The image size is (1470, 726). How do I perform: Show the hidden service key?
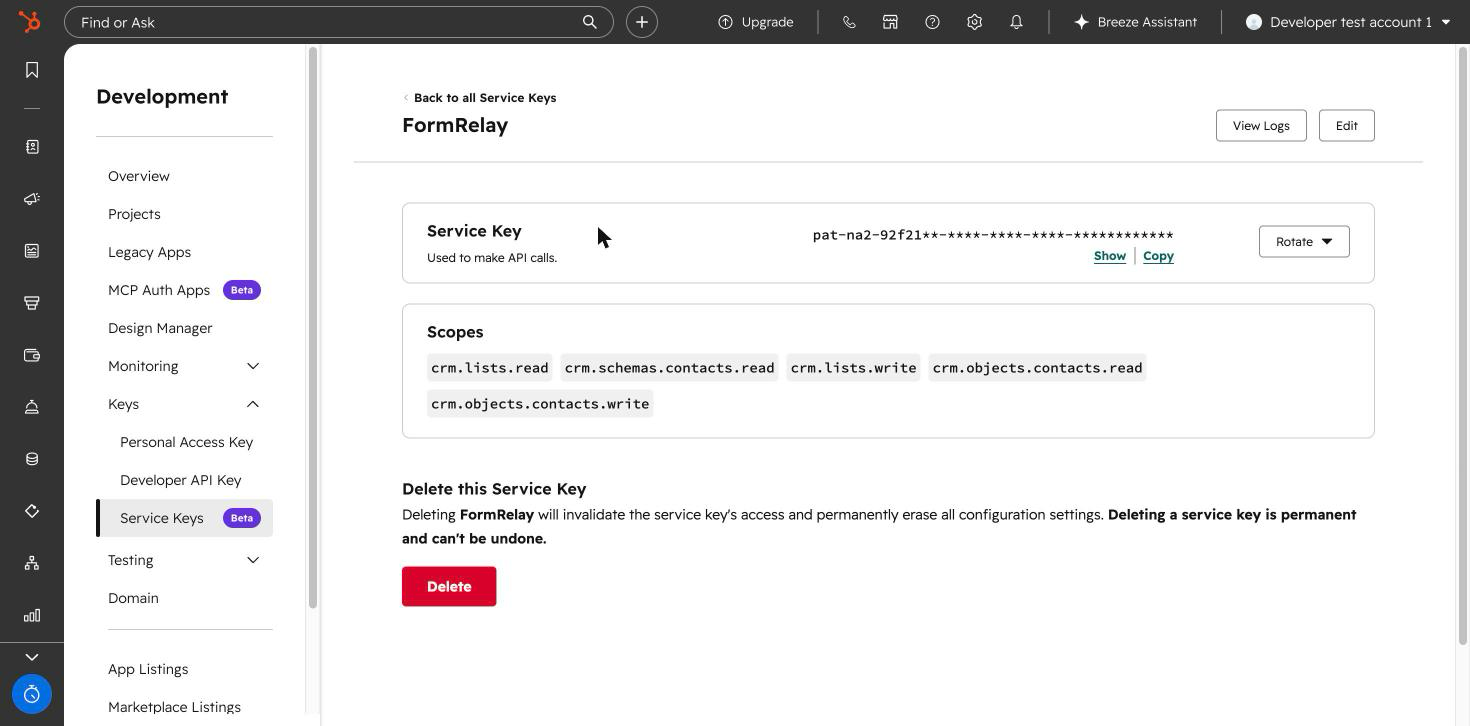click(1110, 256)
